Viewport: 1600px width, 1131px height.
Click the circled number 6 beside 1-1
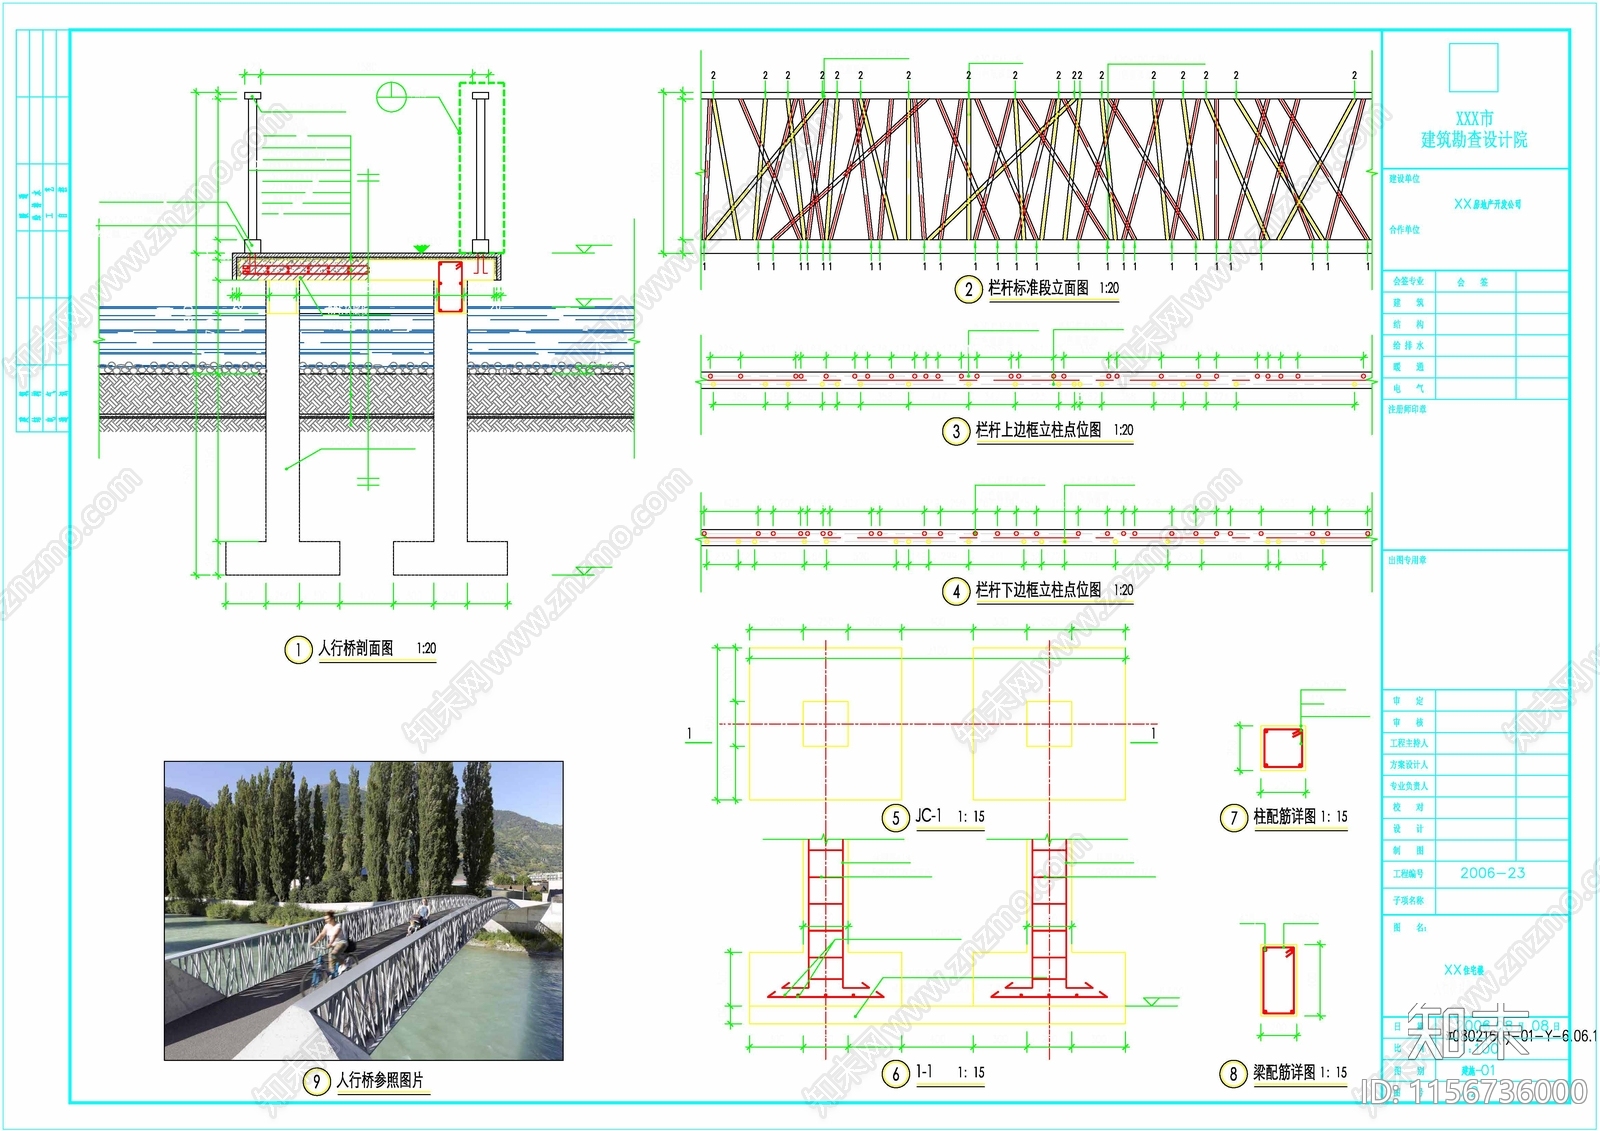pos(895,1074)
